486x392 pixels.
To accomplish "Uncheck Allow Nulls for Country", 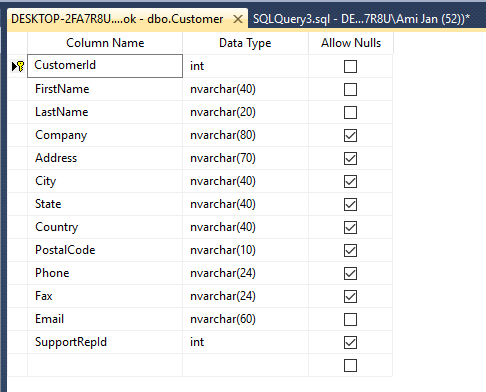I will coord(350,227).
